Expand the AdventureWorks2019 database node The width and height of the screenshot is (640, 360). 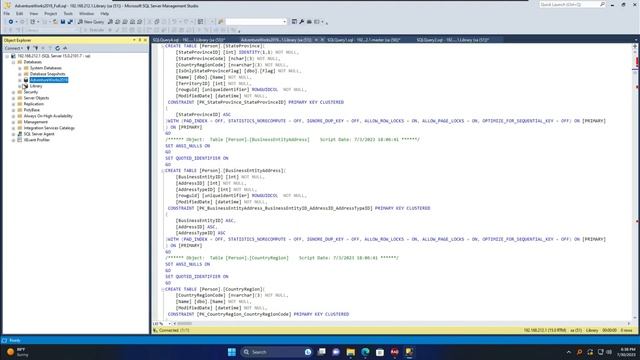20,80
